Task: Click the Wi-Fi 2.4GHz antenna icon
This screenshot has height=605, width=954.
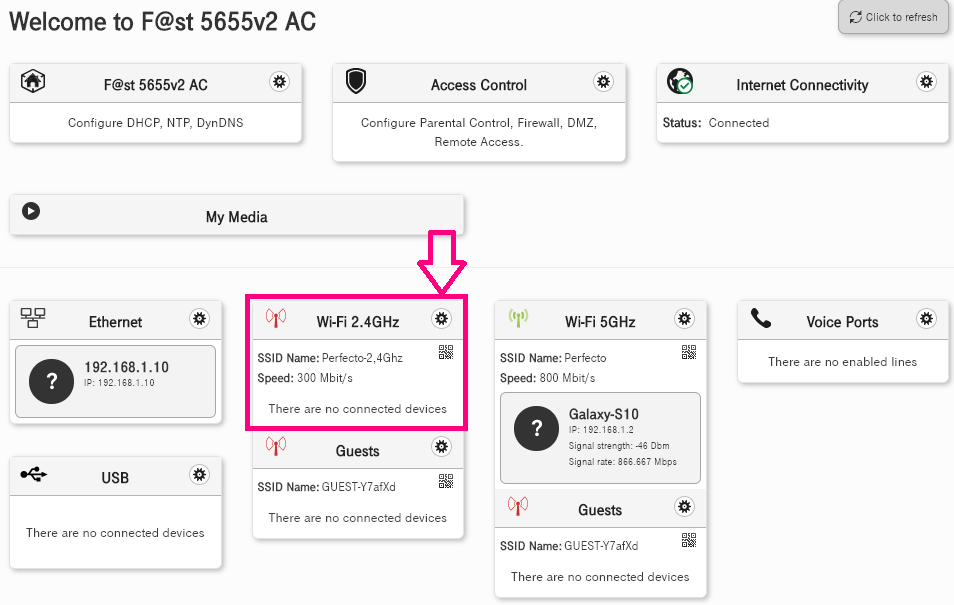Action: point(276,318)
